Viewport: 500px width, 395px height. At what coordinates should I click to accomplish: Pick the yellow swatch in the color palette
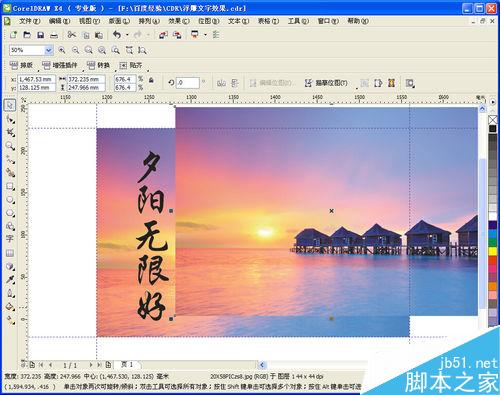[493, 251]
